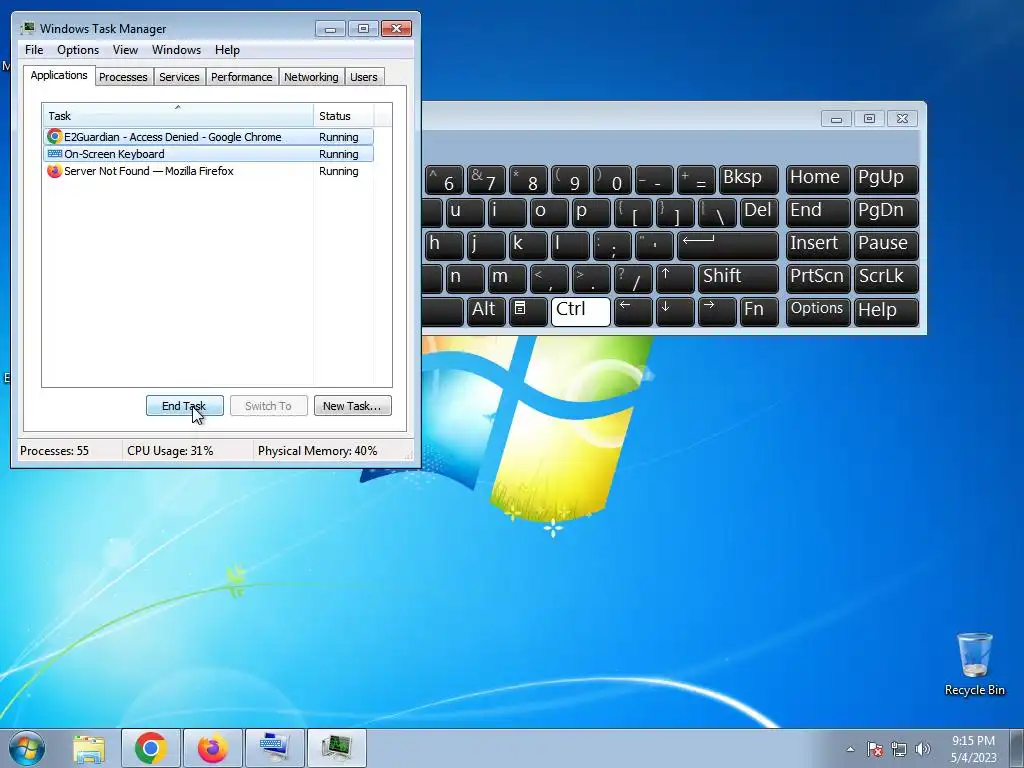Click the forward slash question key
The width and height of the screenshot is (1024, 768).
click(633, 278)
